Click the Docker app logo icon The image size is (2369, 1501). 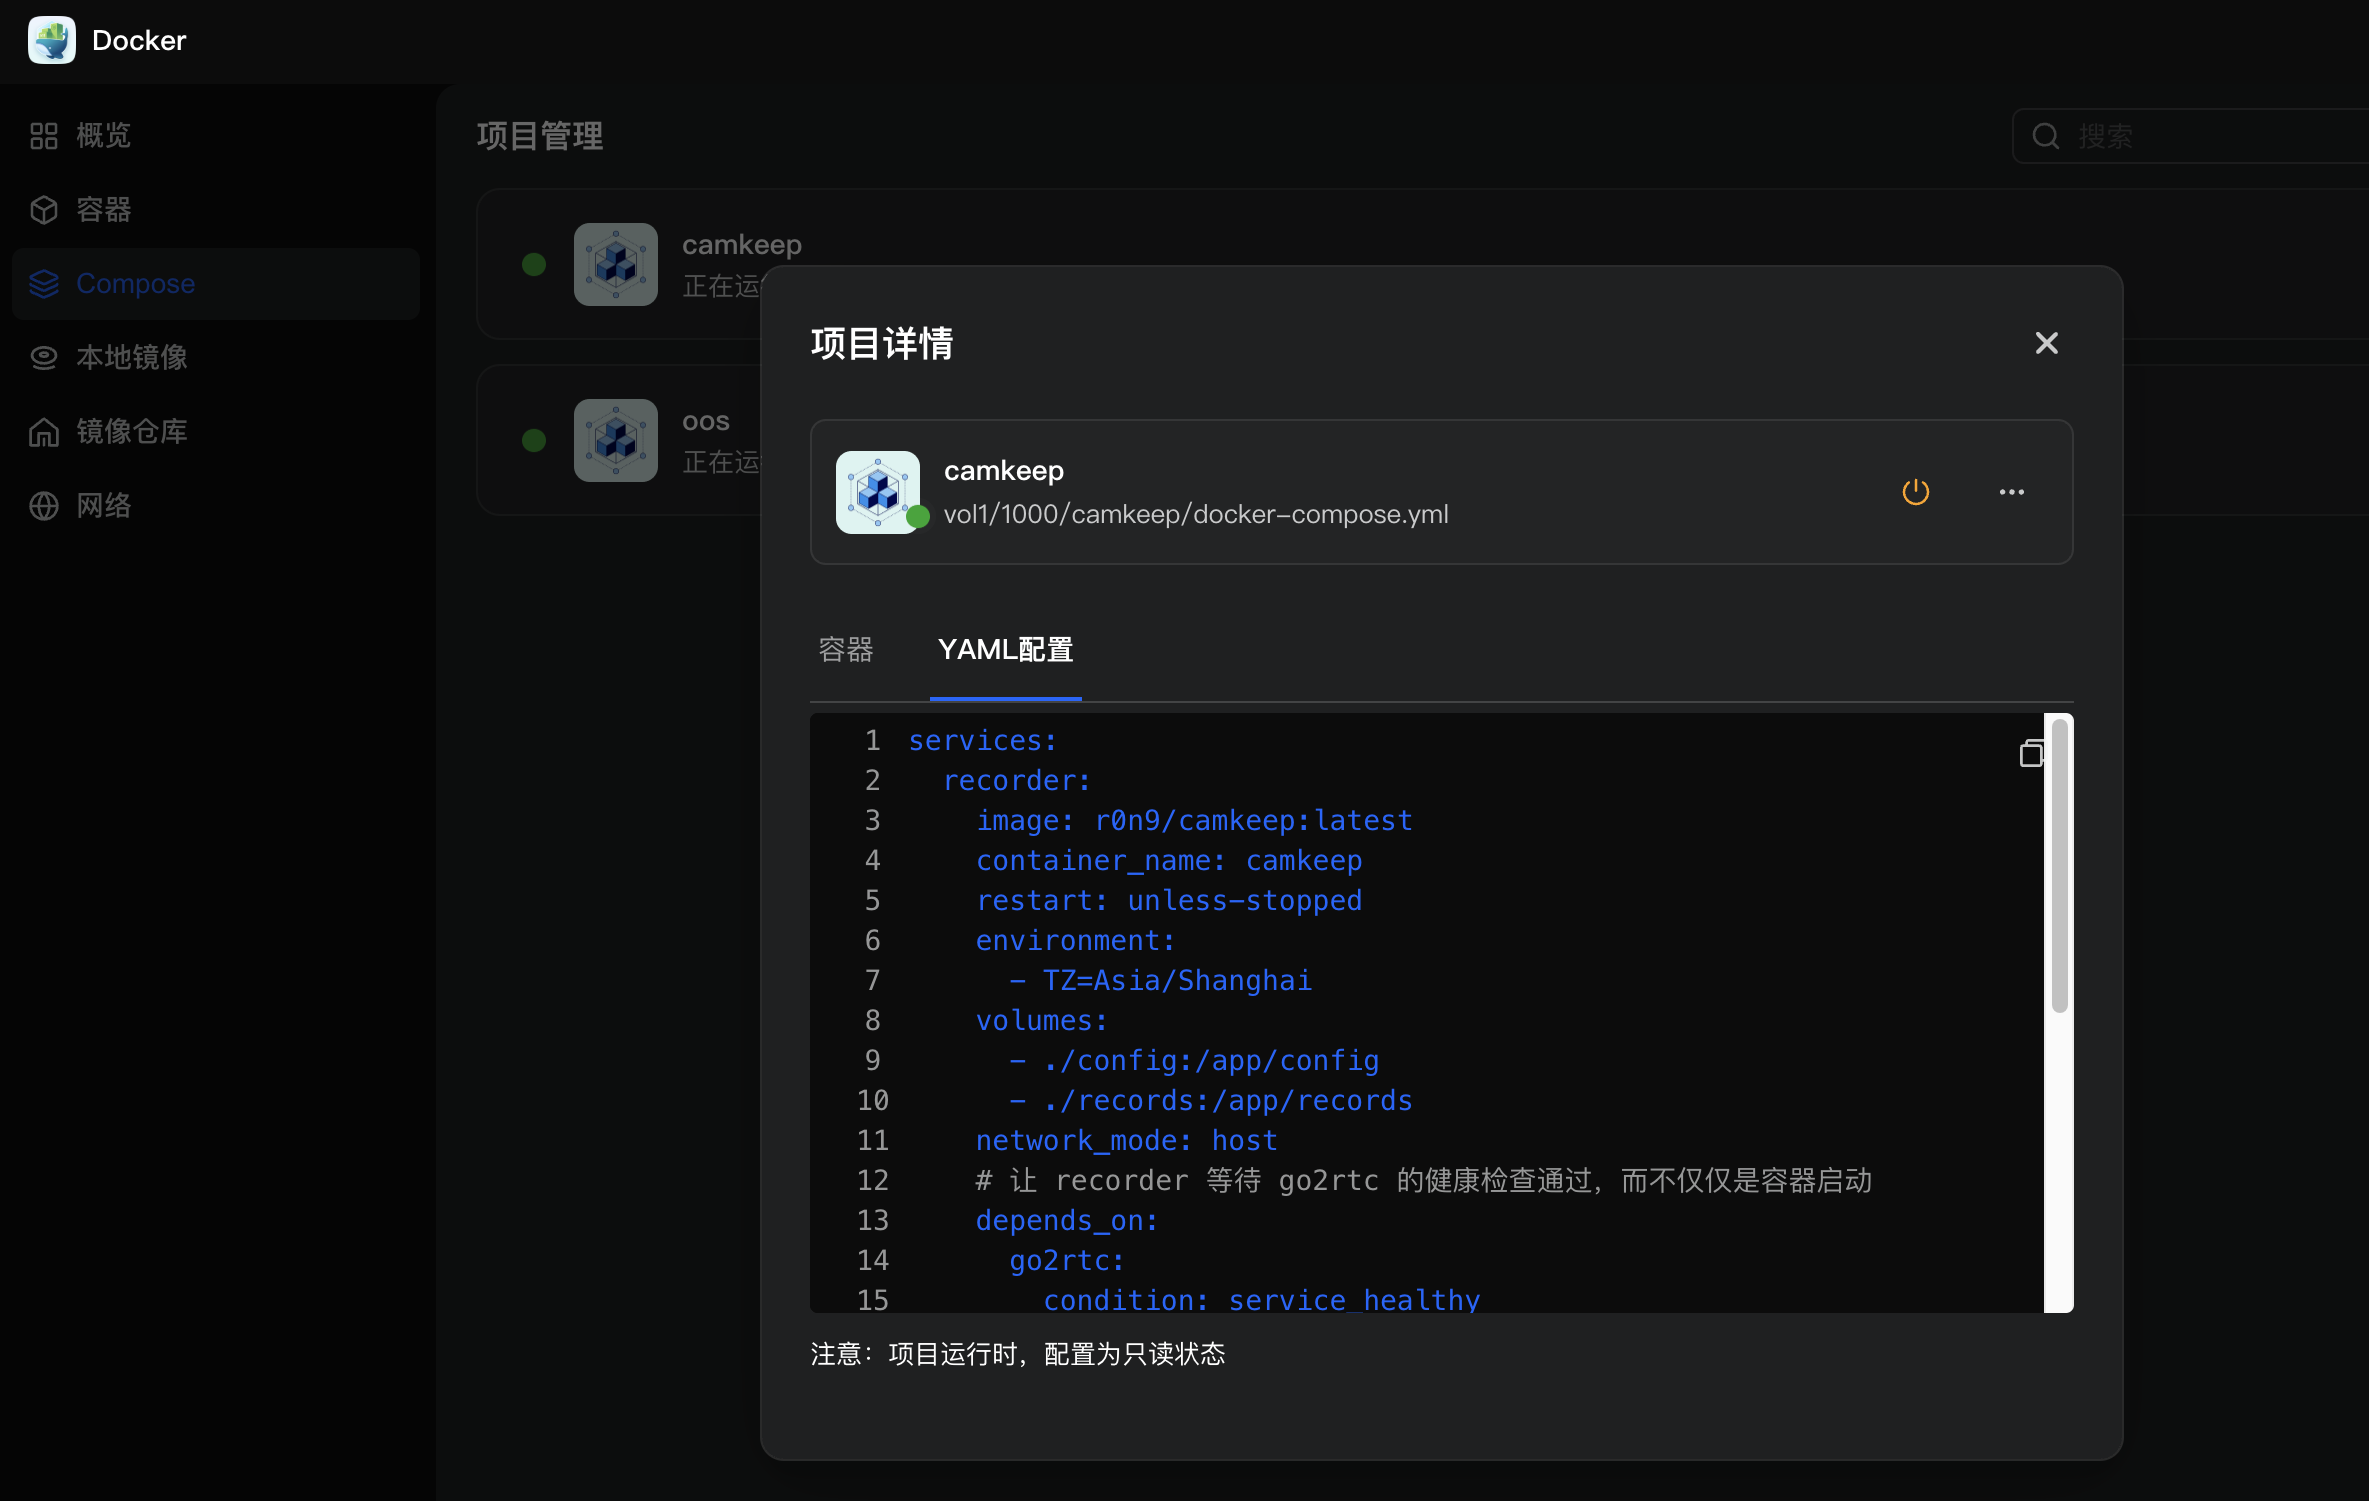click(52, 40)
